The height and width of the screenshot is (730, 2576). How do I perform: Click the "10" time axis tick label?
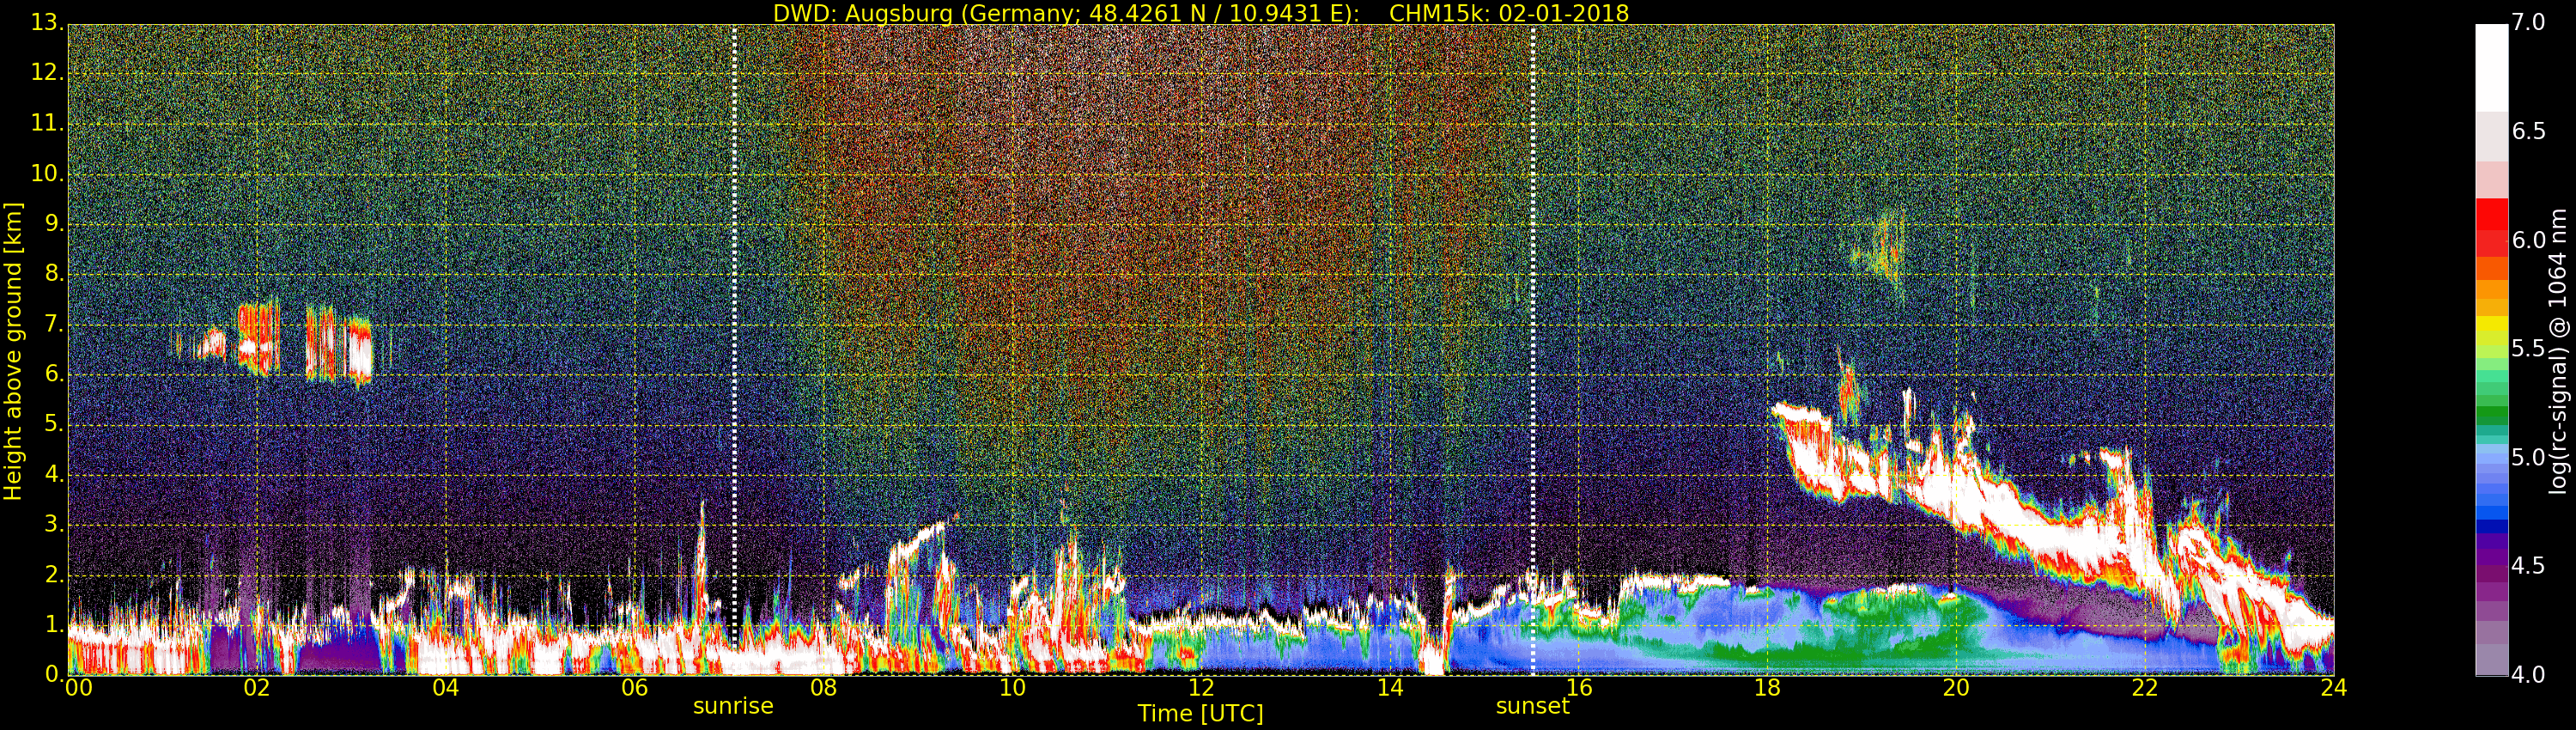click(x=1012, y=687)
